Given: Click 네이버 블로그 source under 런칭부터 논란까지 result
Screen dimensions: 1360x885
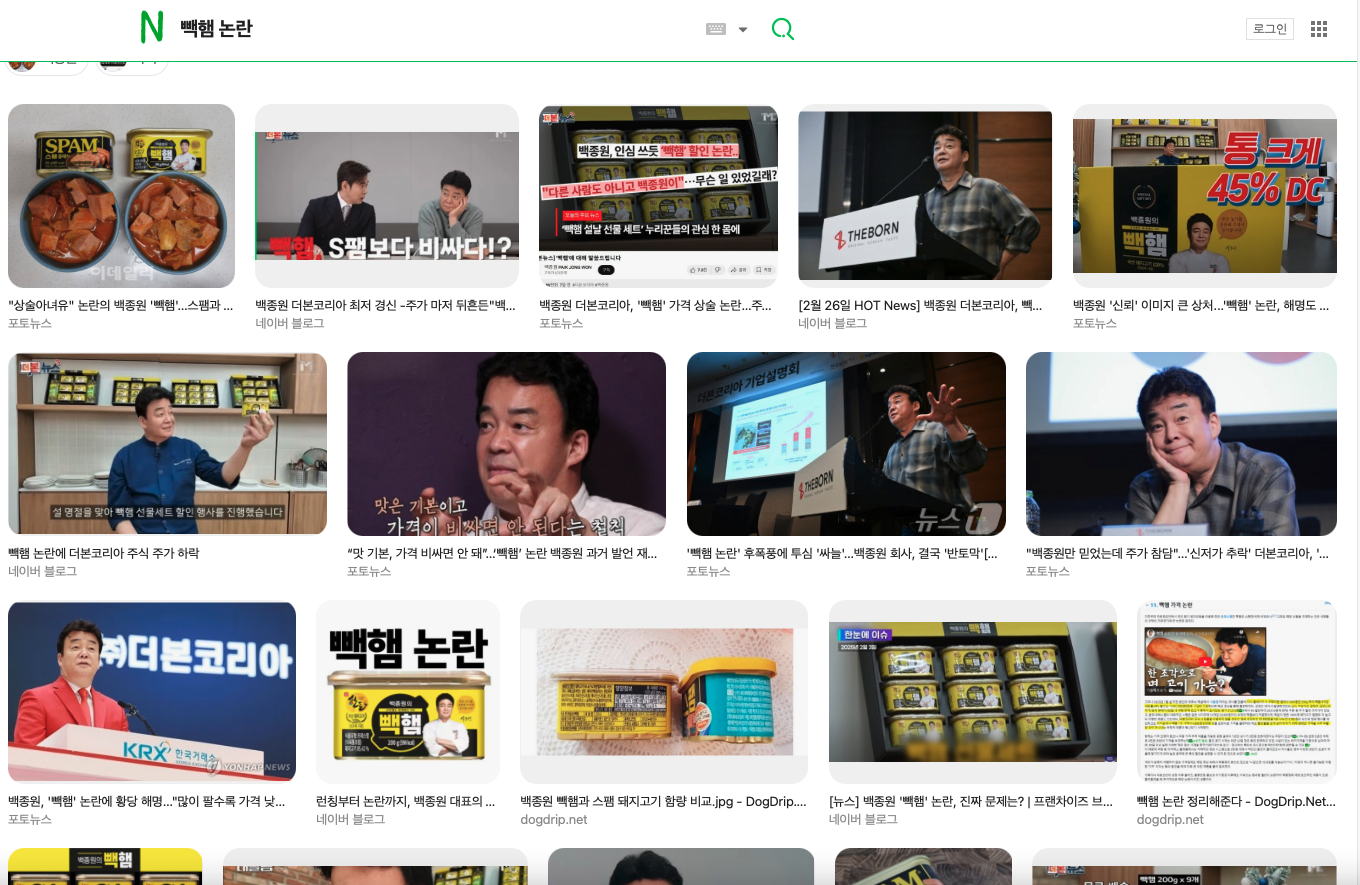Looking at the screenshot, I should (x=350, y=819).
